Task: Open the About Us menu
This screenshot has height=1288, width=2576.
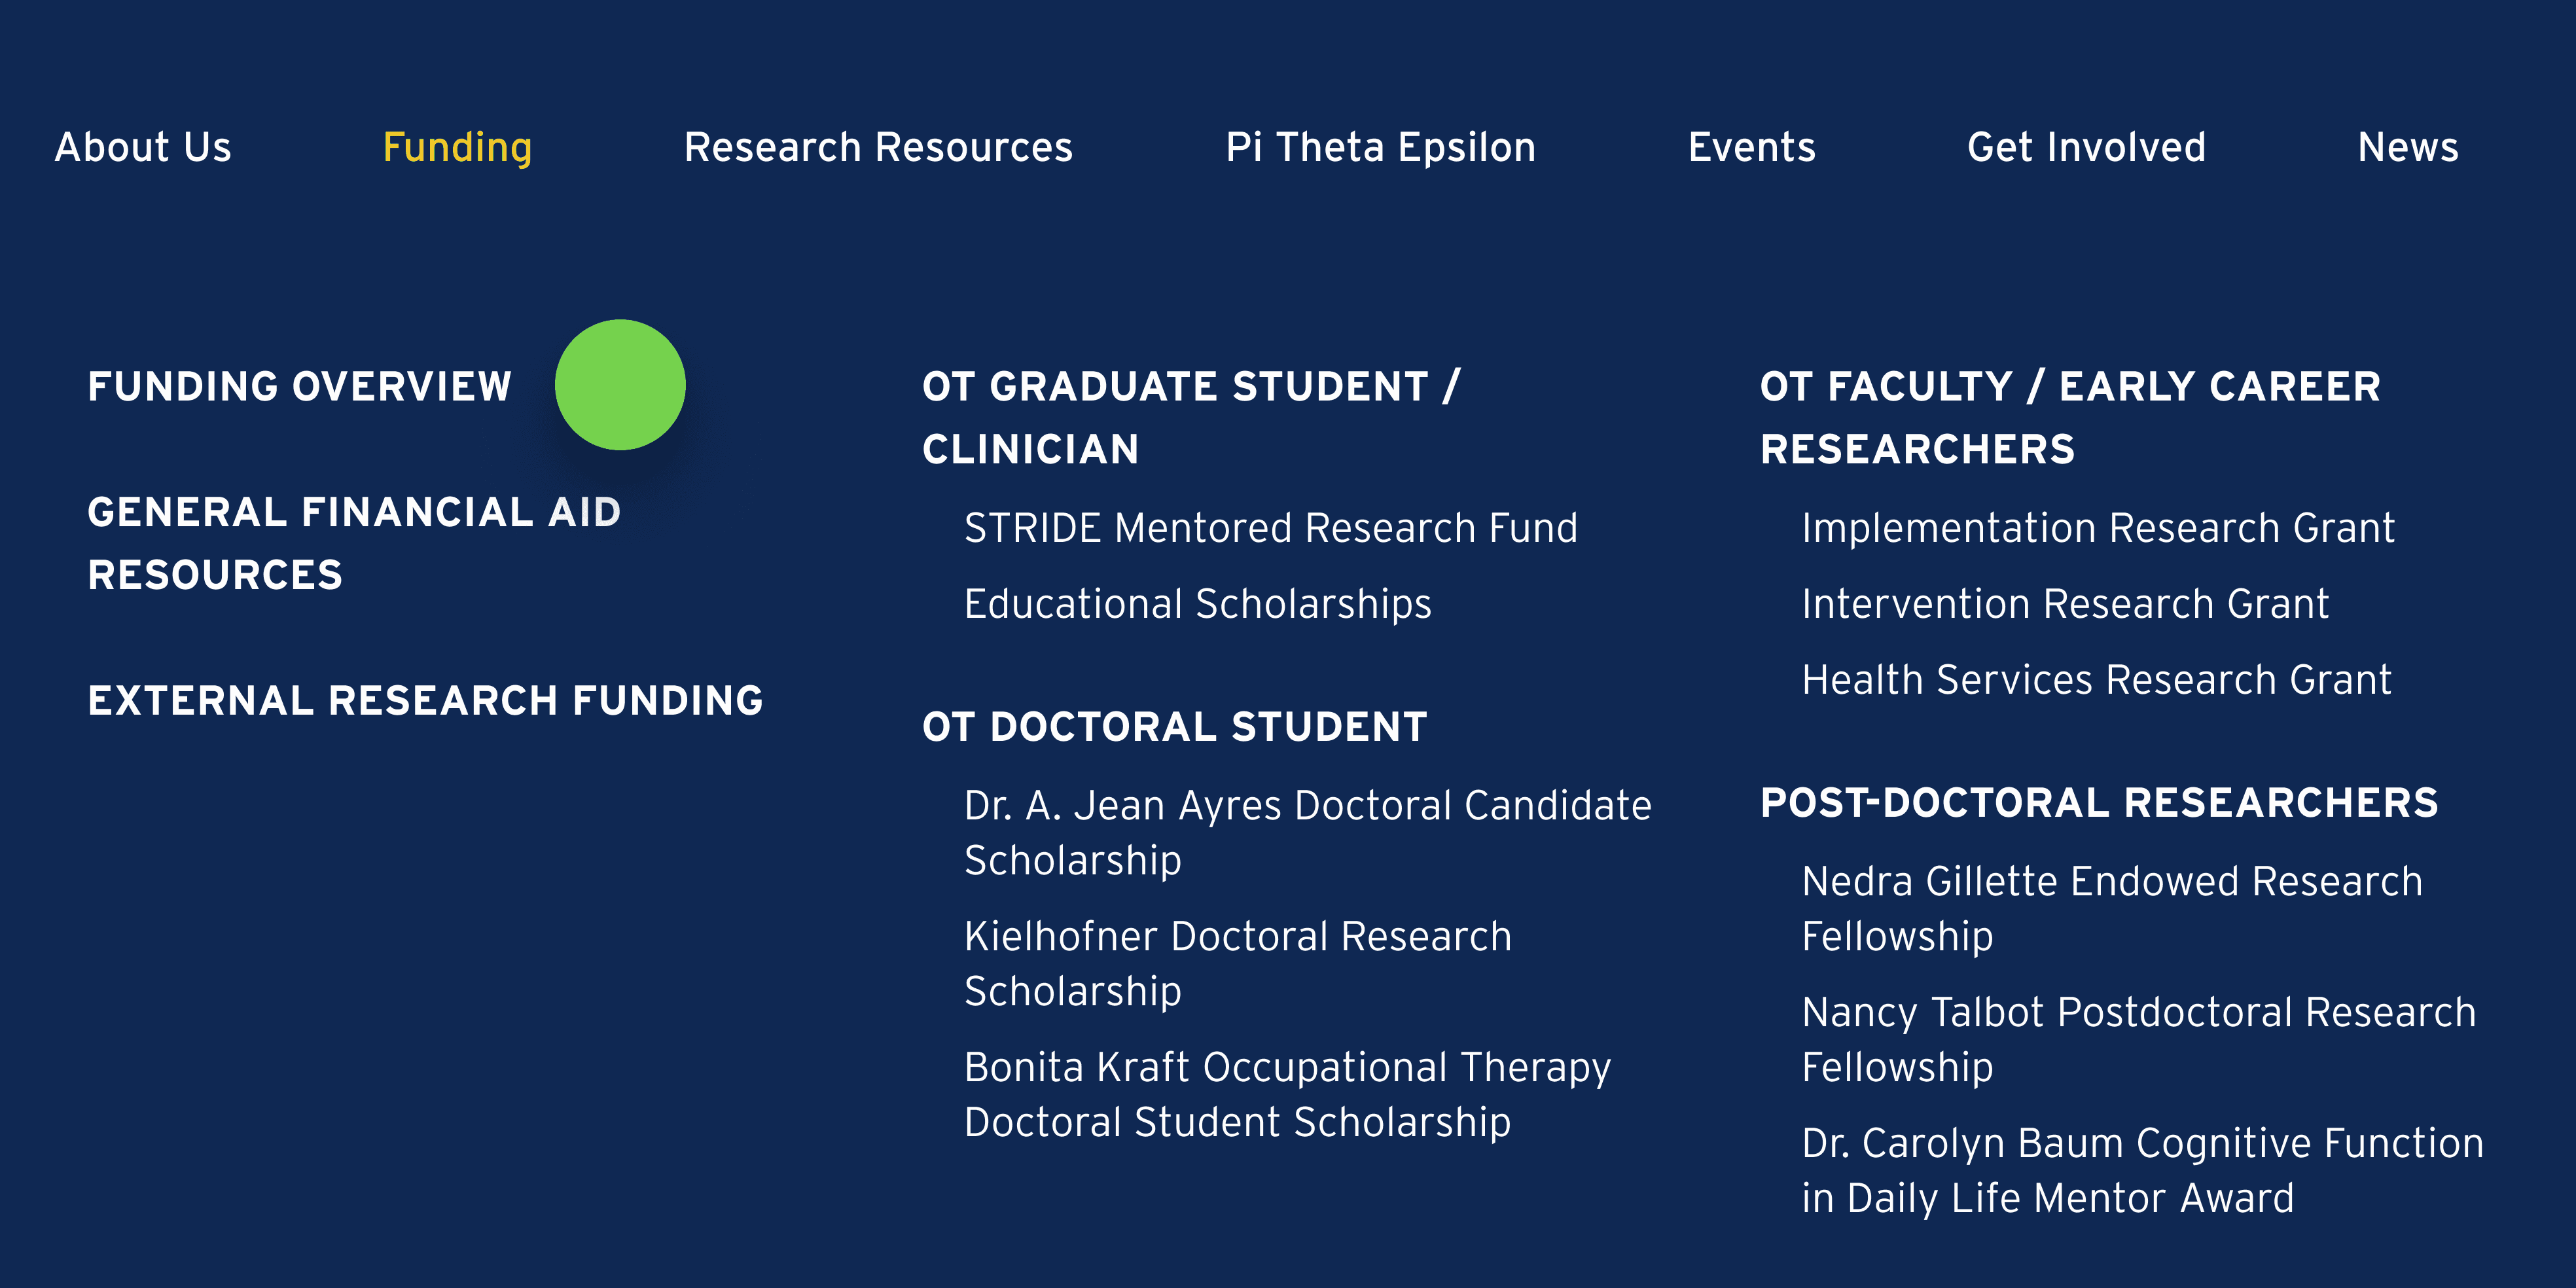Action: click(x=143, y=147)
